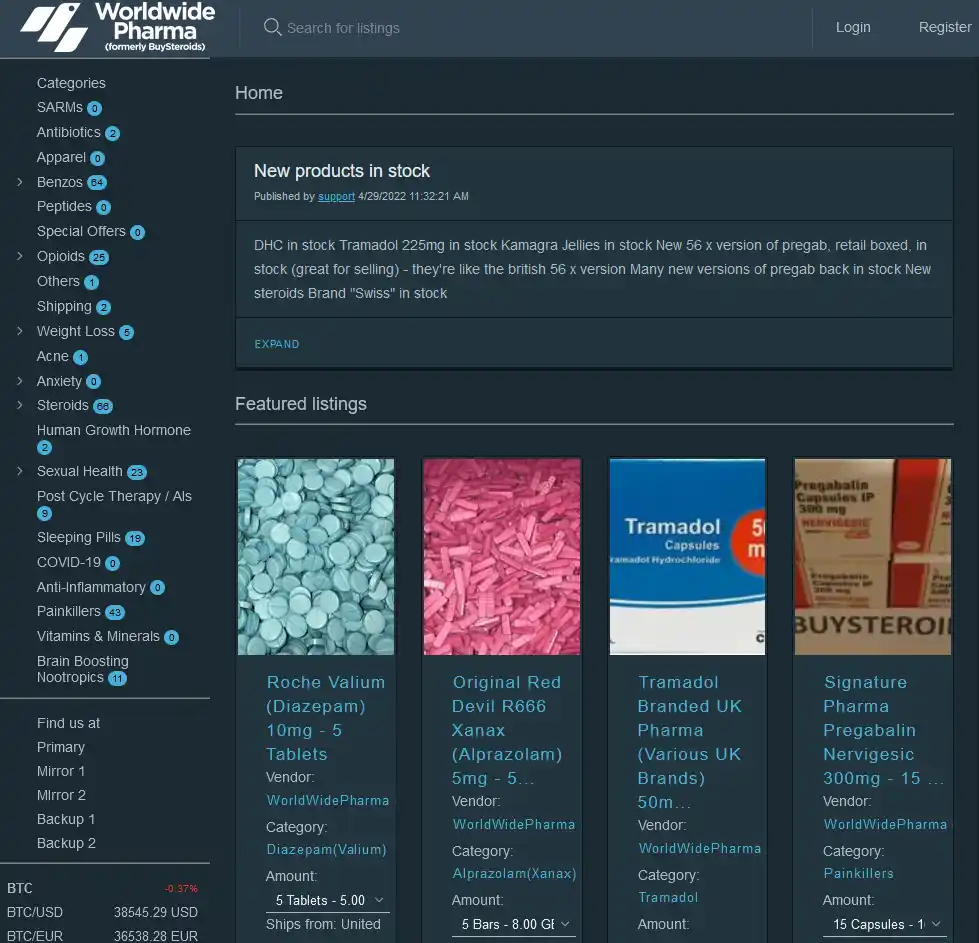Screen dimensions: 979x943
Task: Expand the Steroids category
Action: coord(18,405)
